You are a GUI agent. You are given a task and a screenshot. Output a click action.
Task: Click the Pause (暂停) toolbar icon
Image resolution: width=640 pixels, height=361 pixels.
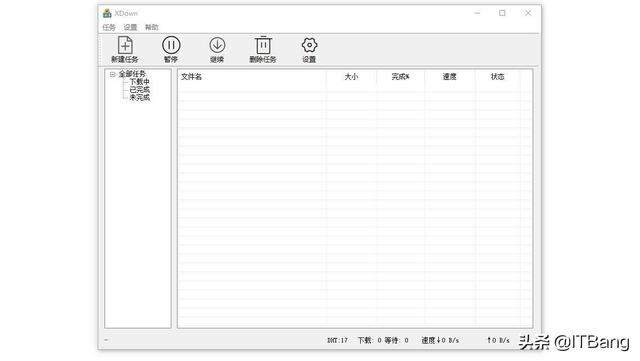[x=171, y=45]
